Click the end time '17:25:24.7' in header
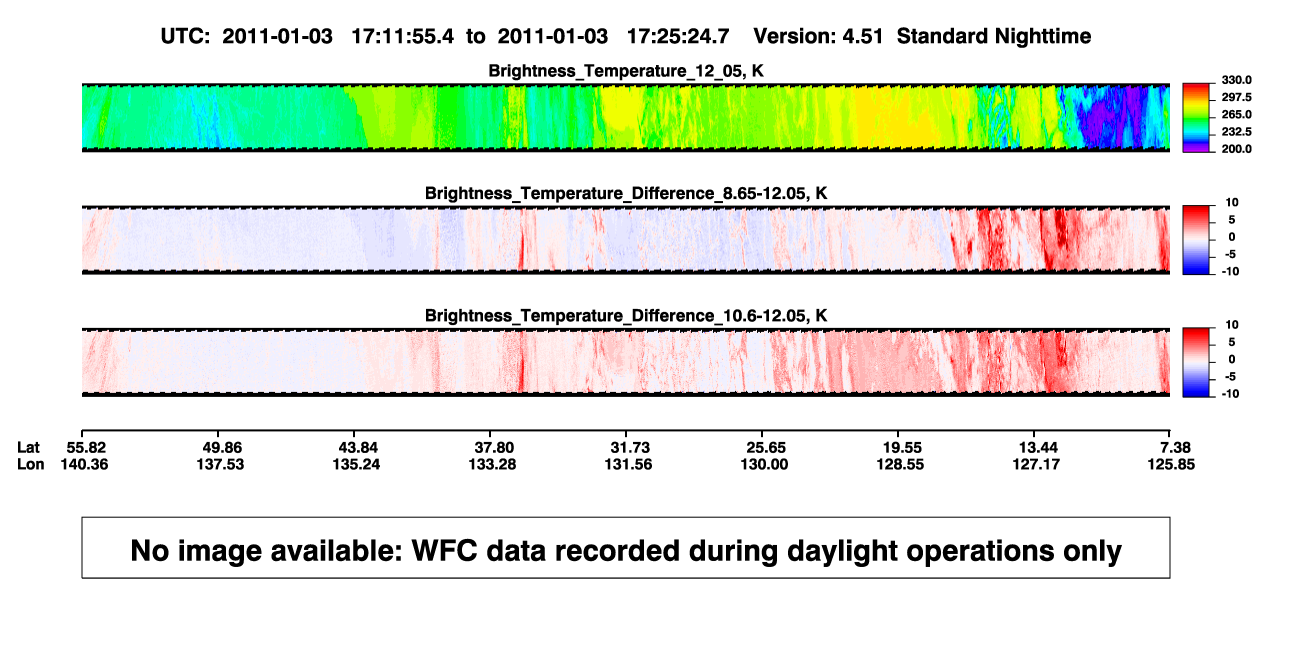This screenshot has width=1300, height=667. point(678,36)
